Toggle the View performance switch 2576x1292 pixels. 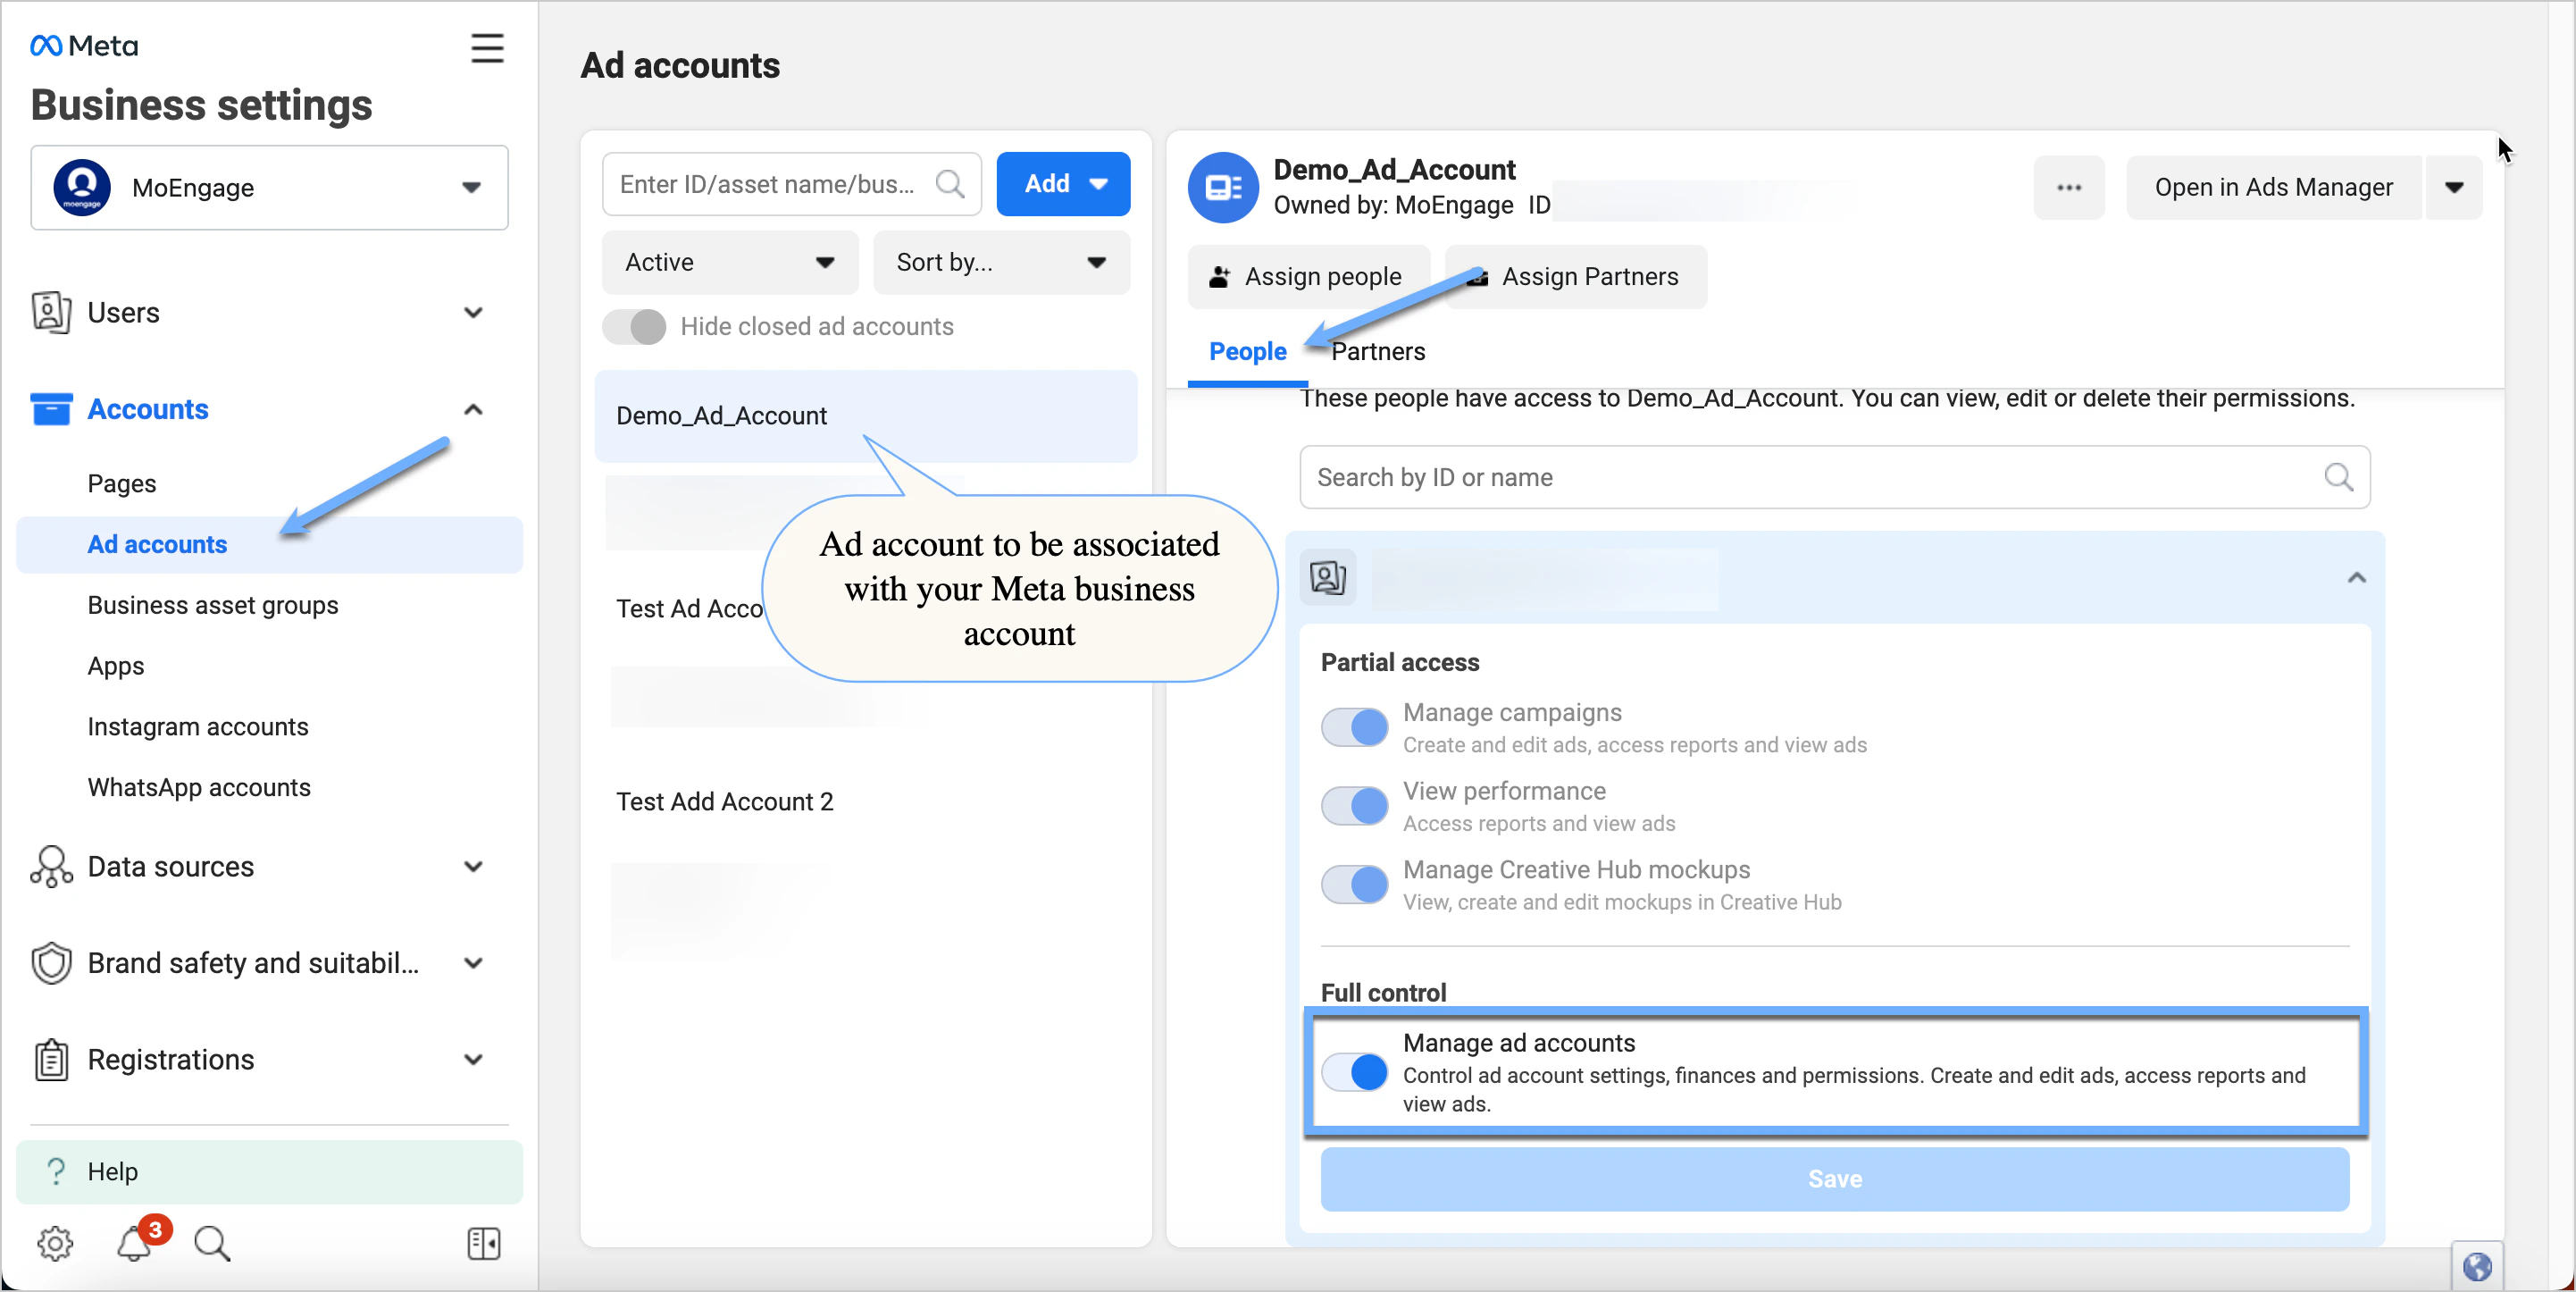coord(1354,806)
